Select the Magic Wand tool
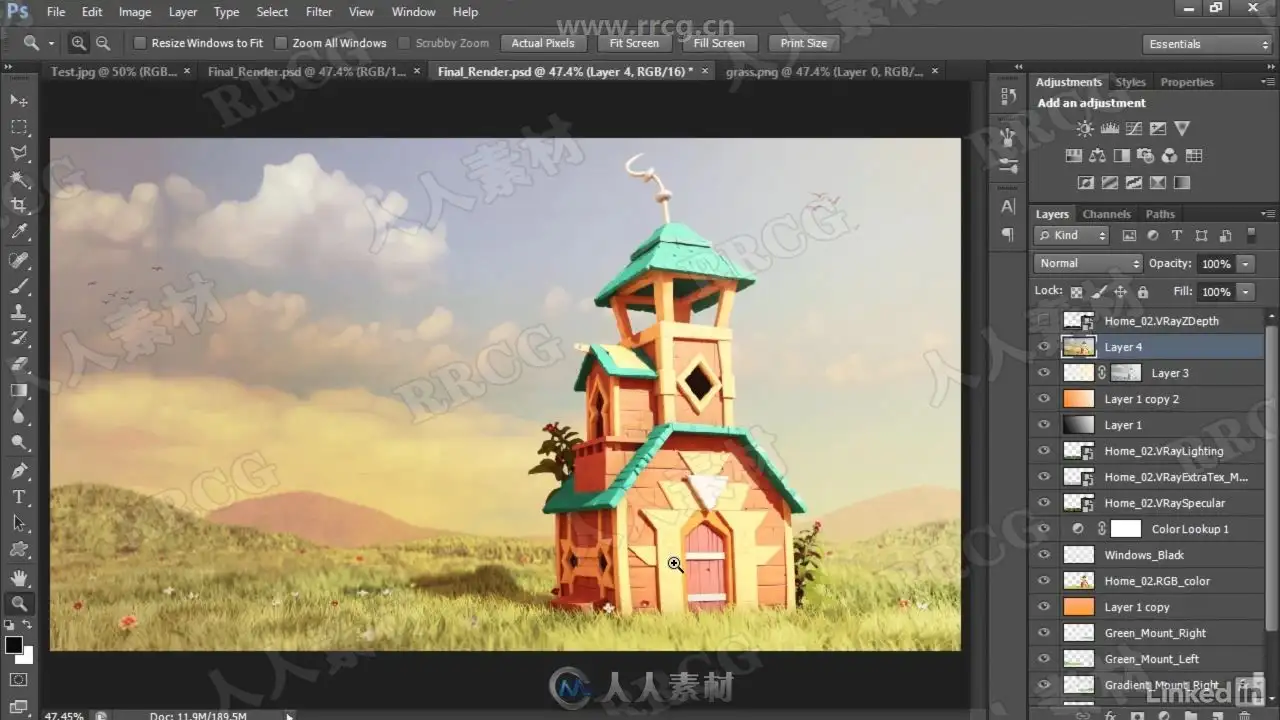The image size is (1280, 720). (19, 179)
